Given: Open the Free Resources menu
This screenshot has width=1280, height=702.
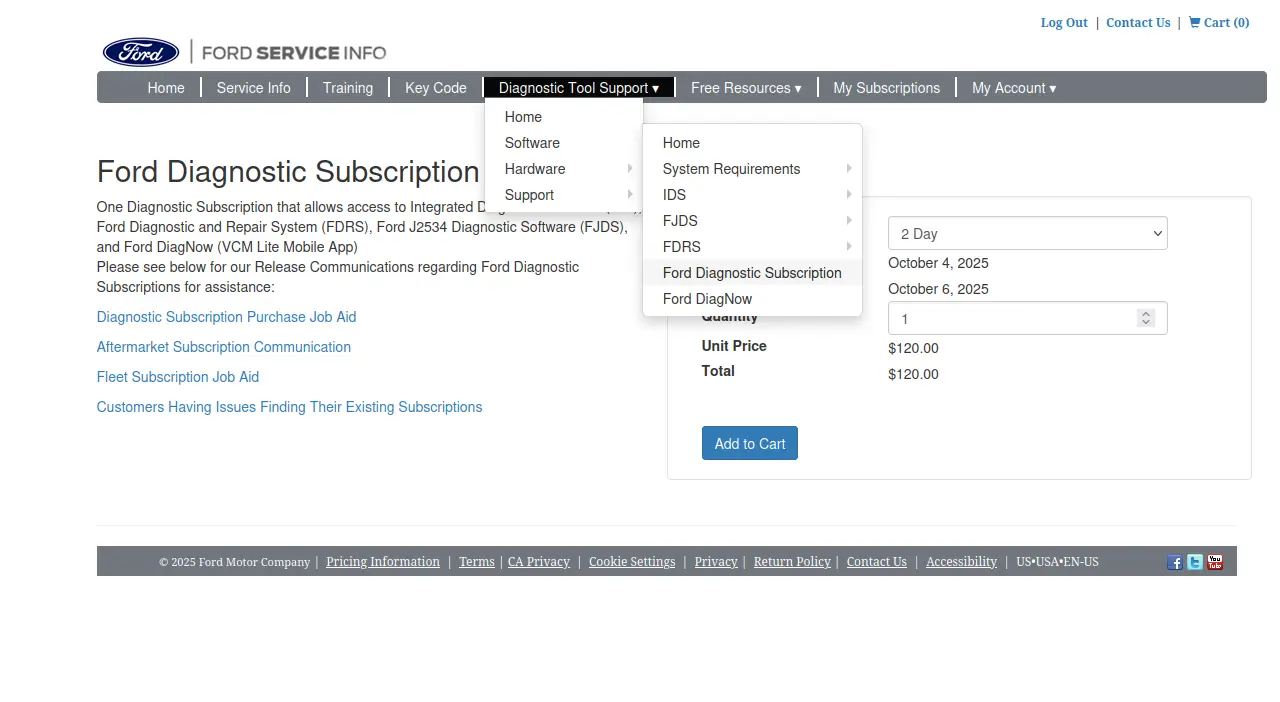Looking at the screenshot, I should [745, 88].
